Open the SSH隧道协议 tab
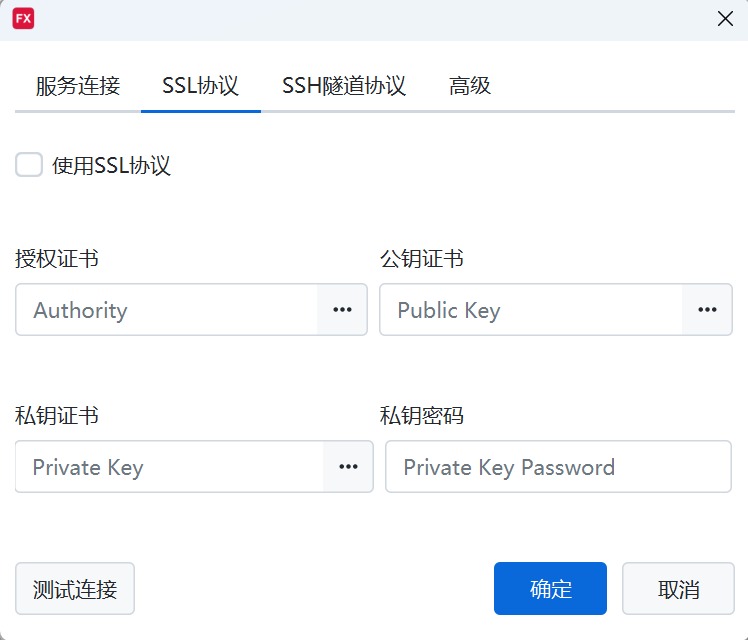 pyautogui.click(x=344, y=86)
